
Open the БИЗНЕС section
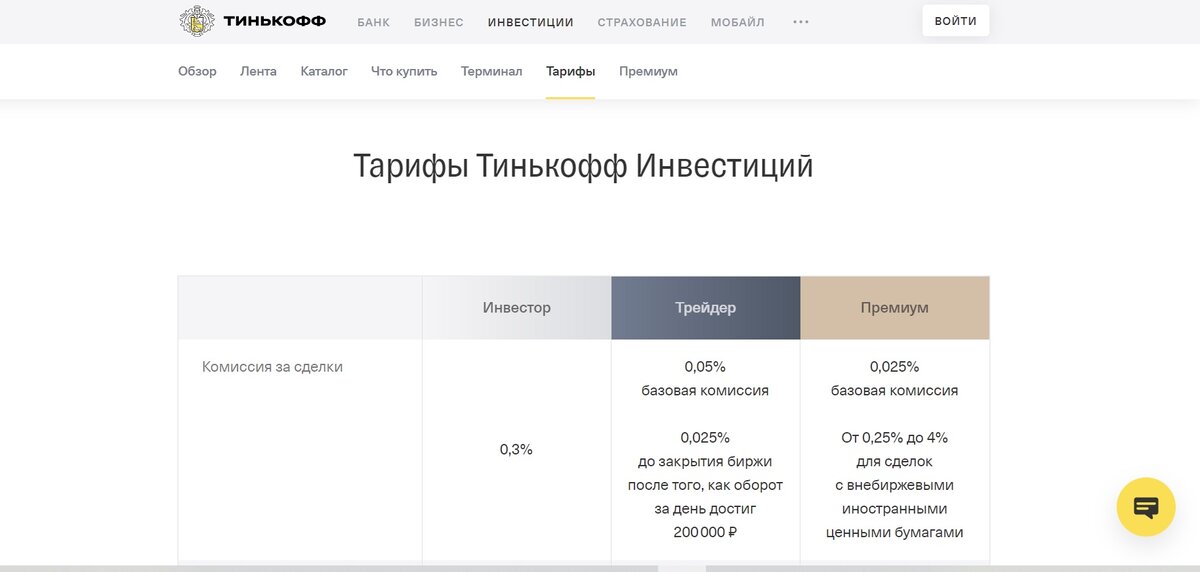tap(439, 22)
